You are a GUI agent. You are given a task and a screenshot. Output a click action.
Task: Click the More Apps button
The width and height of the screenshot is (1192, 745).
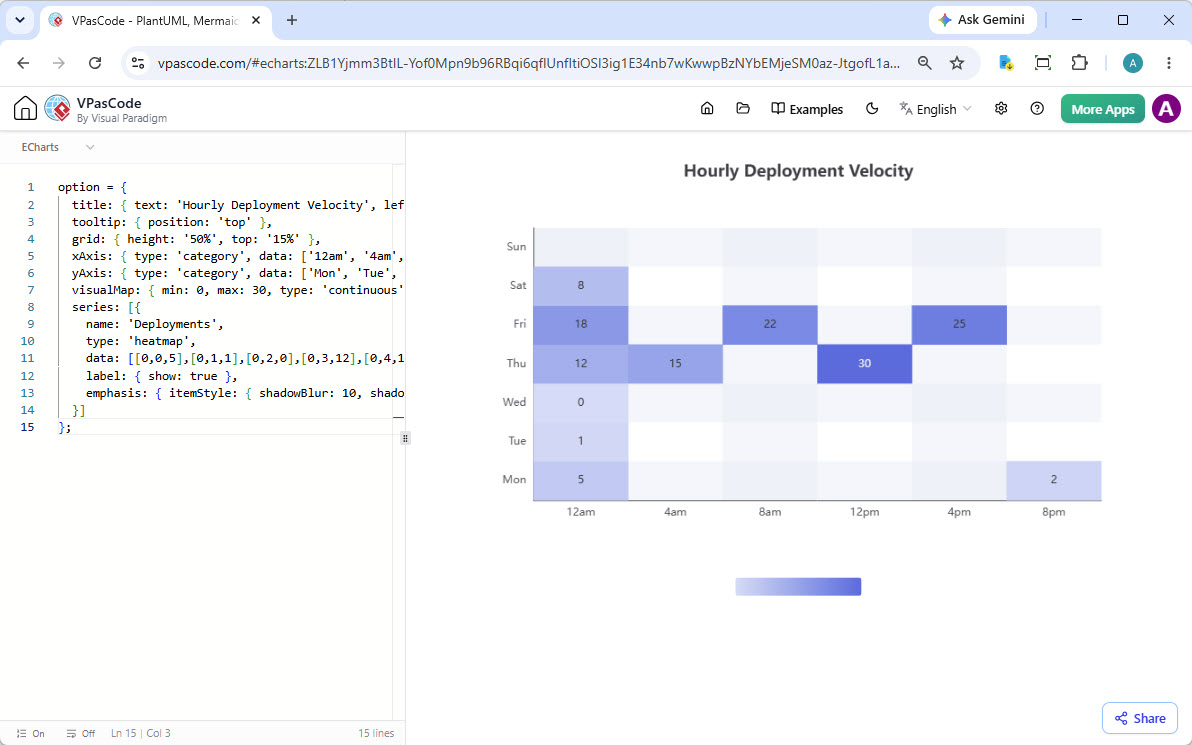1102,109
